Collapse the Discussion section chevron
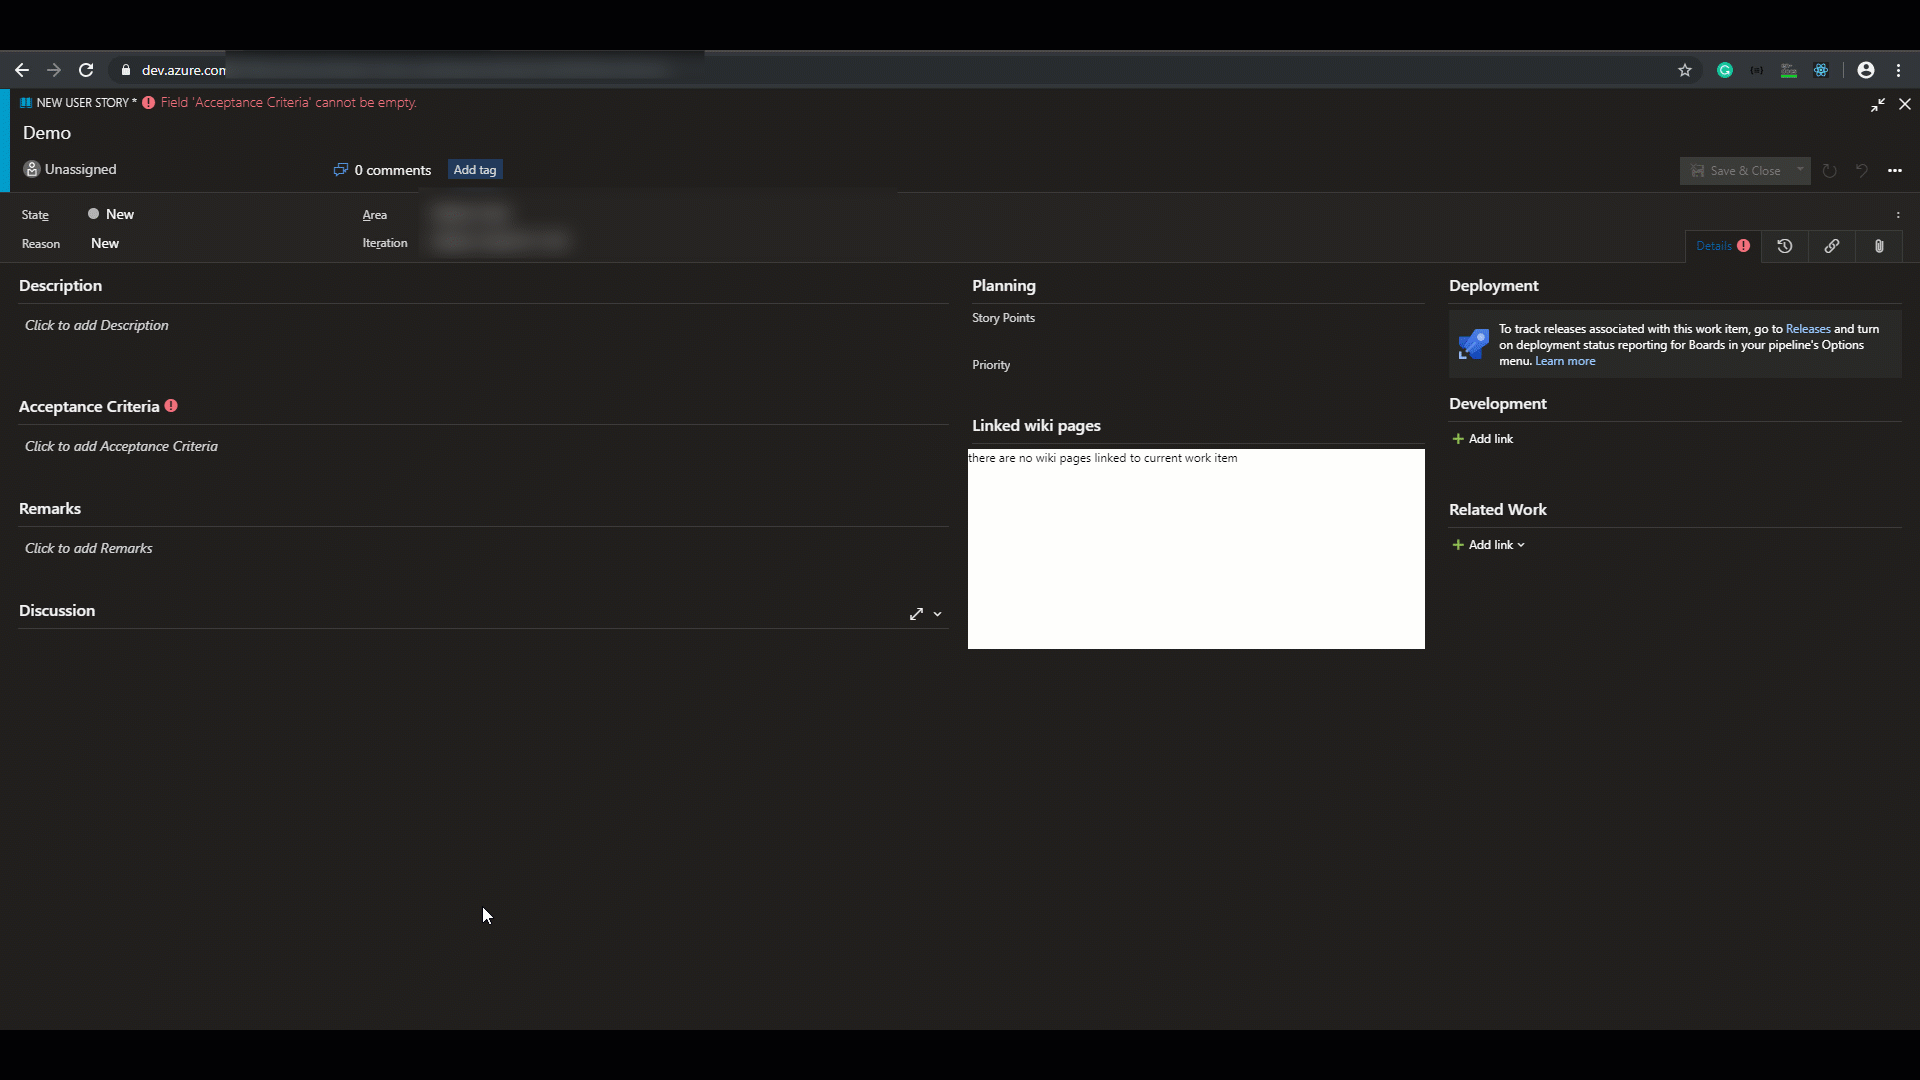1920x1080 pixels. [938, 614]
